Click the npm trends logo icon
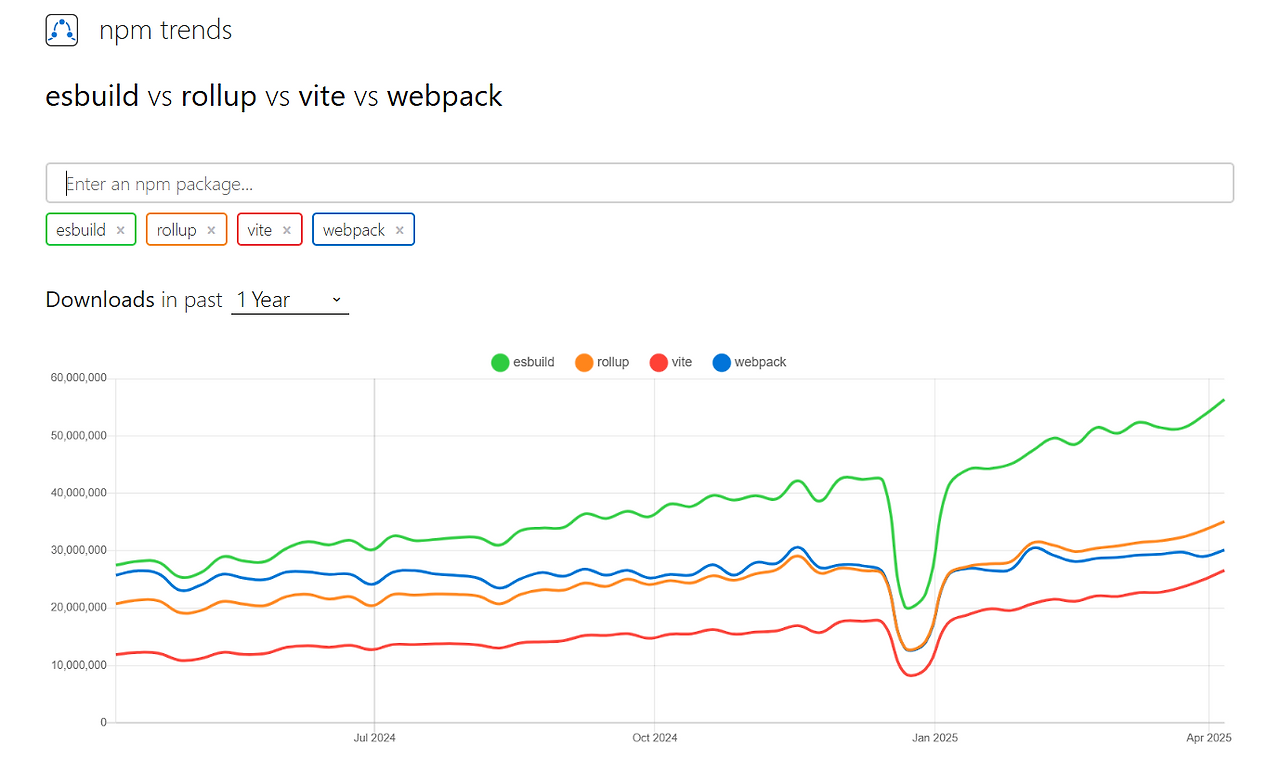1280x770 pixels. click(x=61, y=30)
